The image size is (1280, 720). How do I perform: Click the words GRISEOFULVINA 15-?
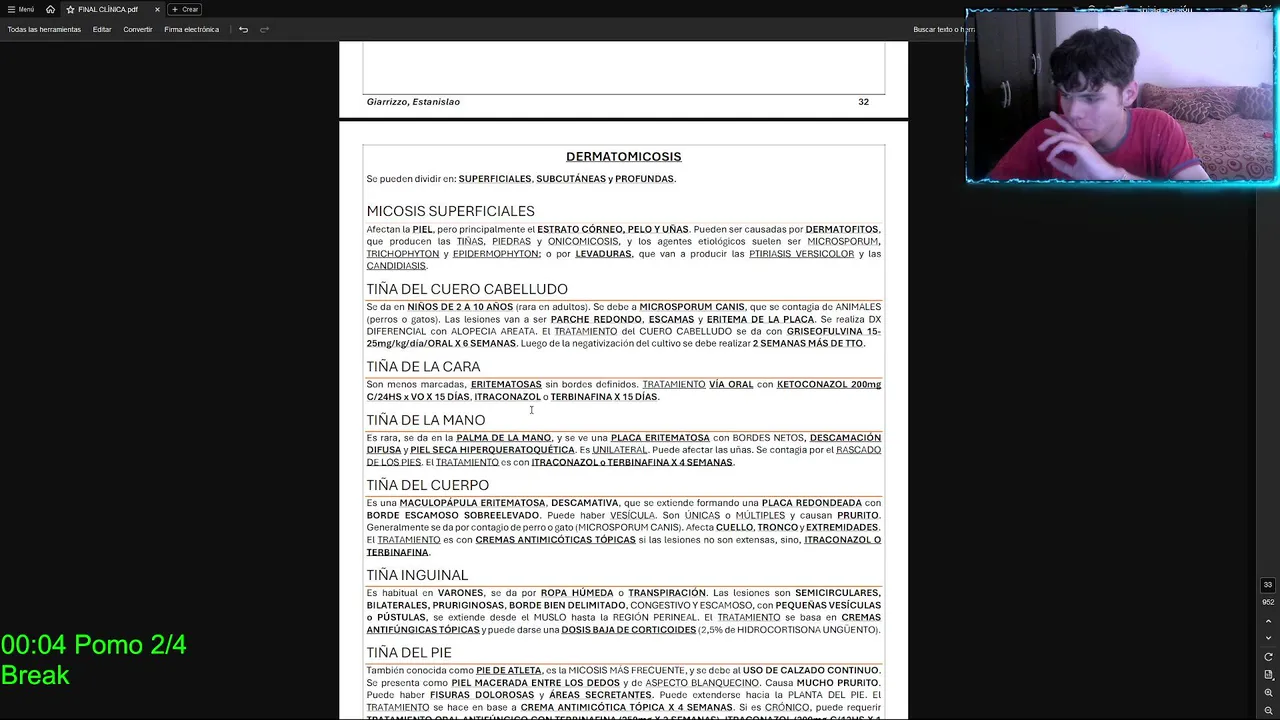click(834, 331)
